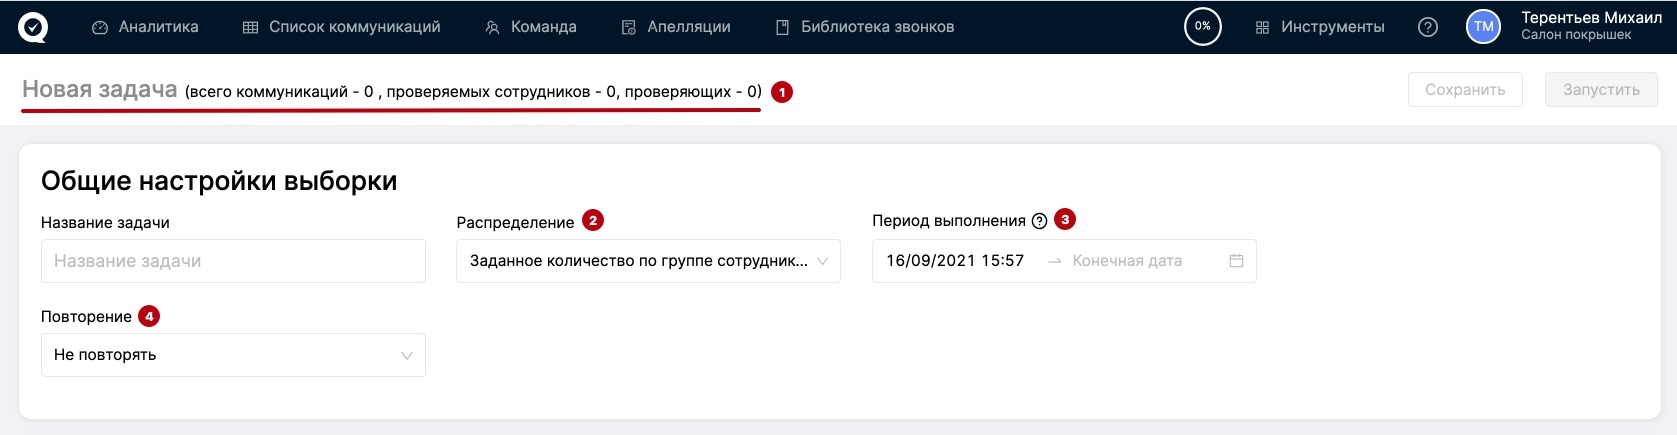The width and height of the screenshot is (1677, 435).
Task: Click the TM user avatar
Action: pos(1483,27)
